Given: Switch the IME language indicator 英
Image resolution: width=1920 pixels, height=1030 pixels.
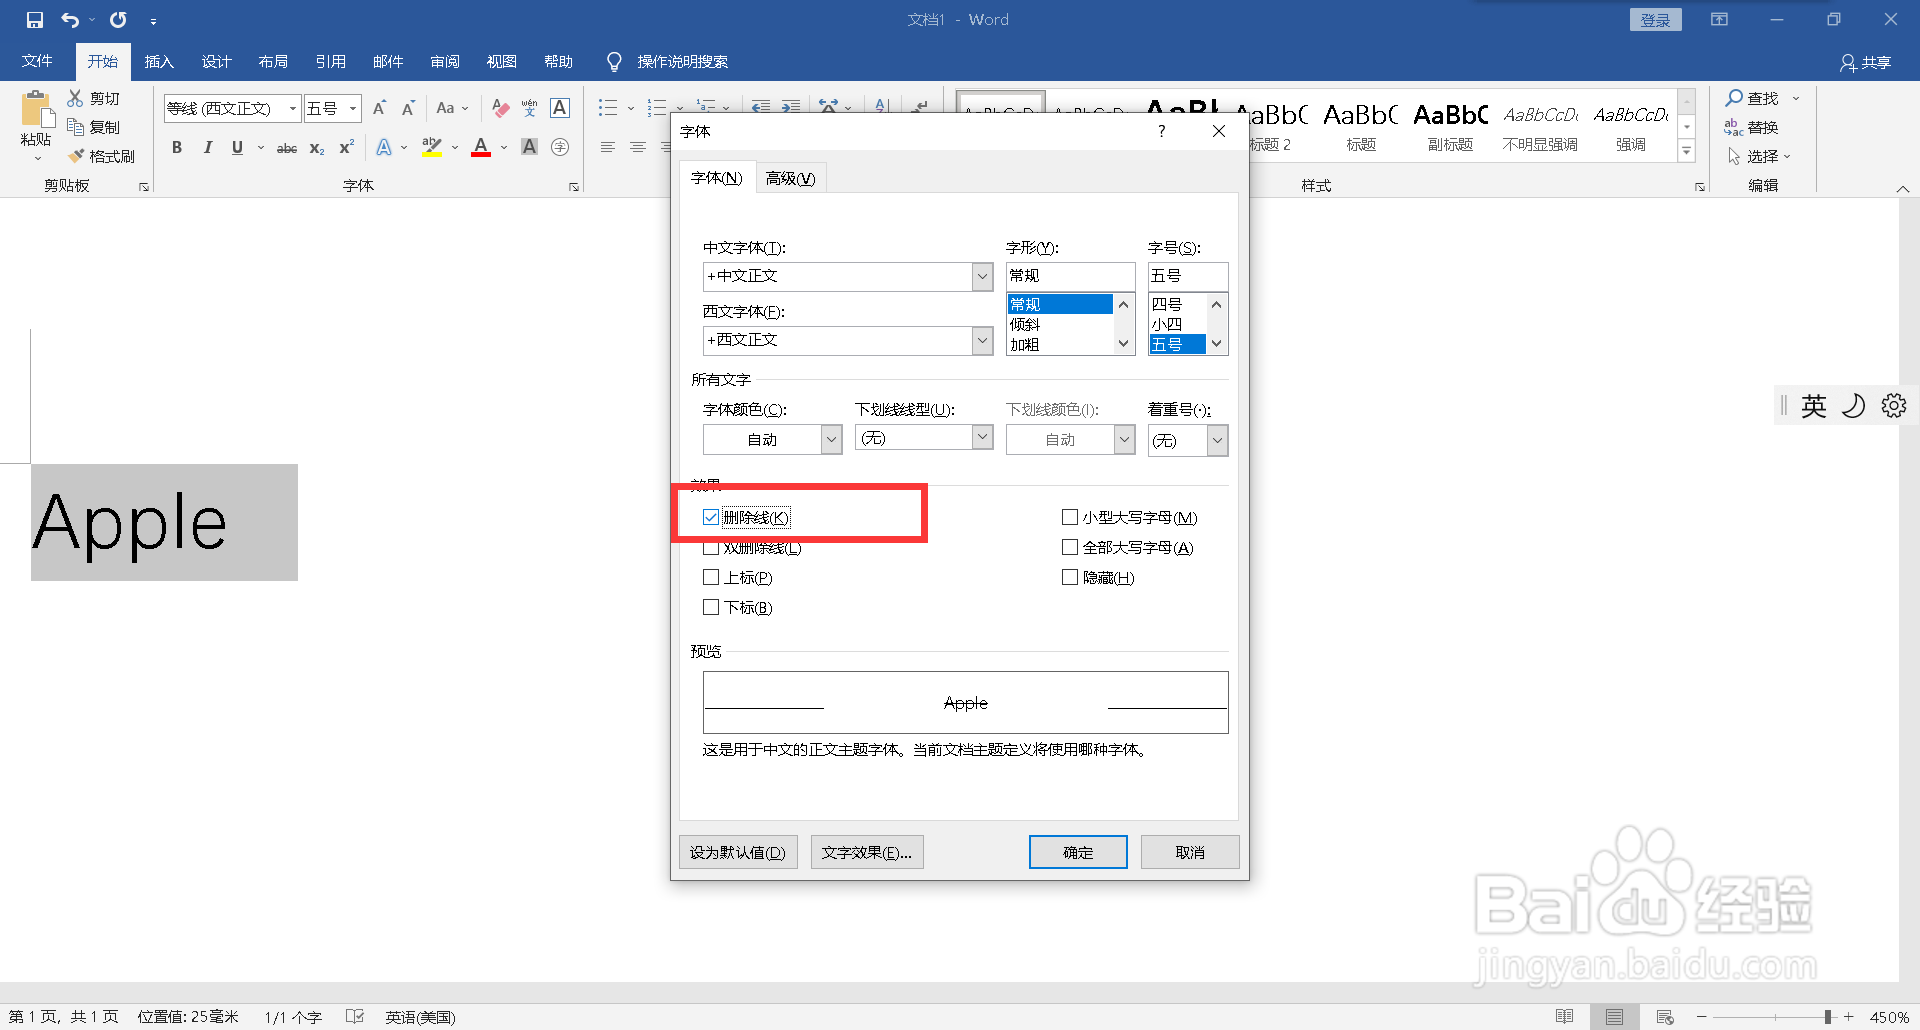Looking at the screenshot, I should click(x=1814, y=405).
